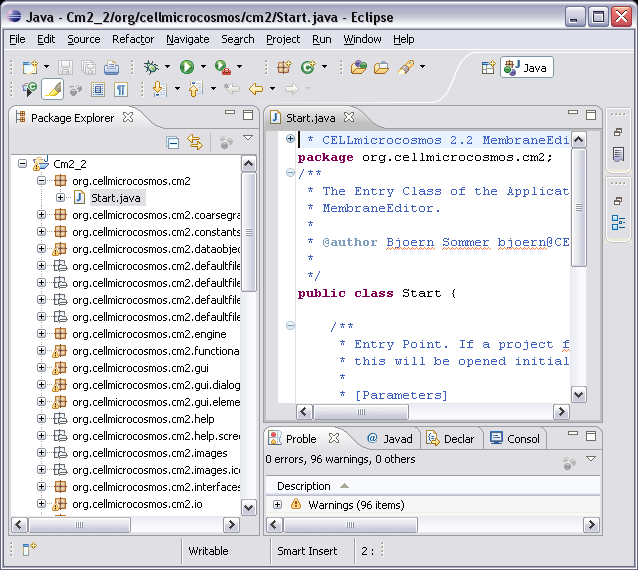Click Collapse All in Package Explorer
The width and height of the screenshot is (638, 570).
tap(173, 142)
